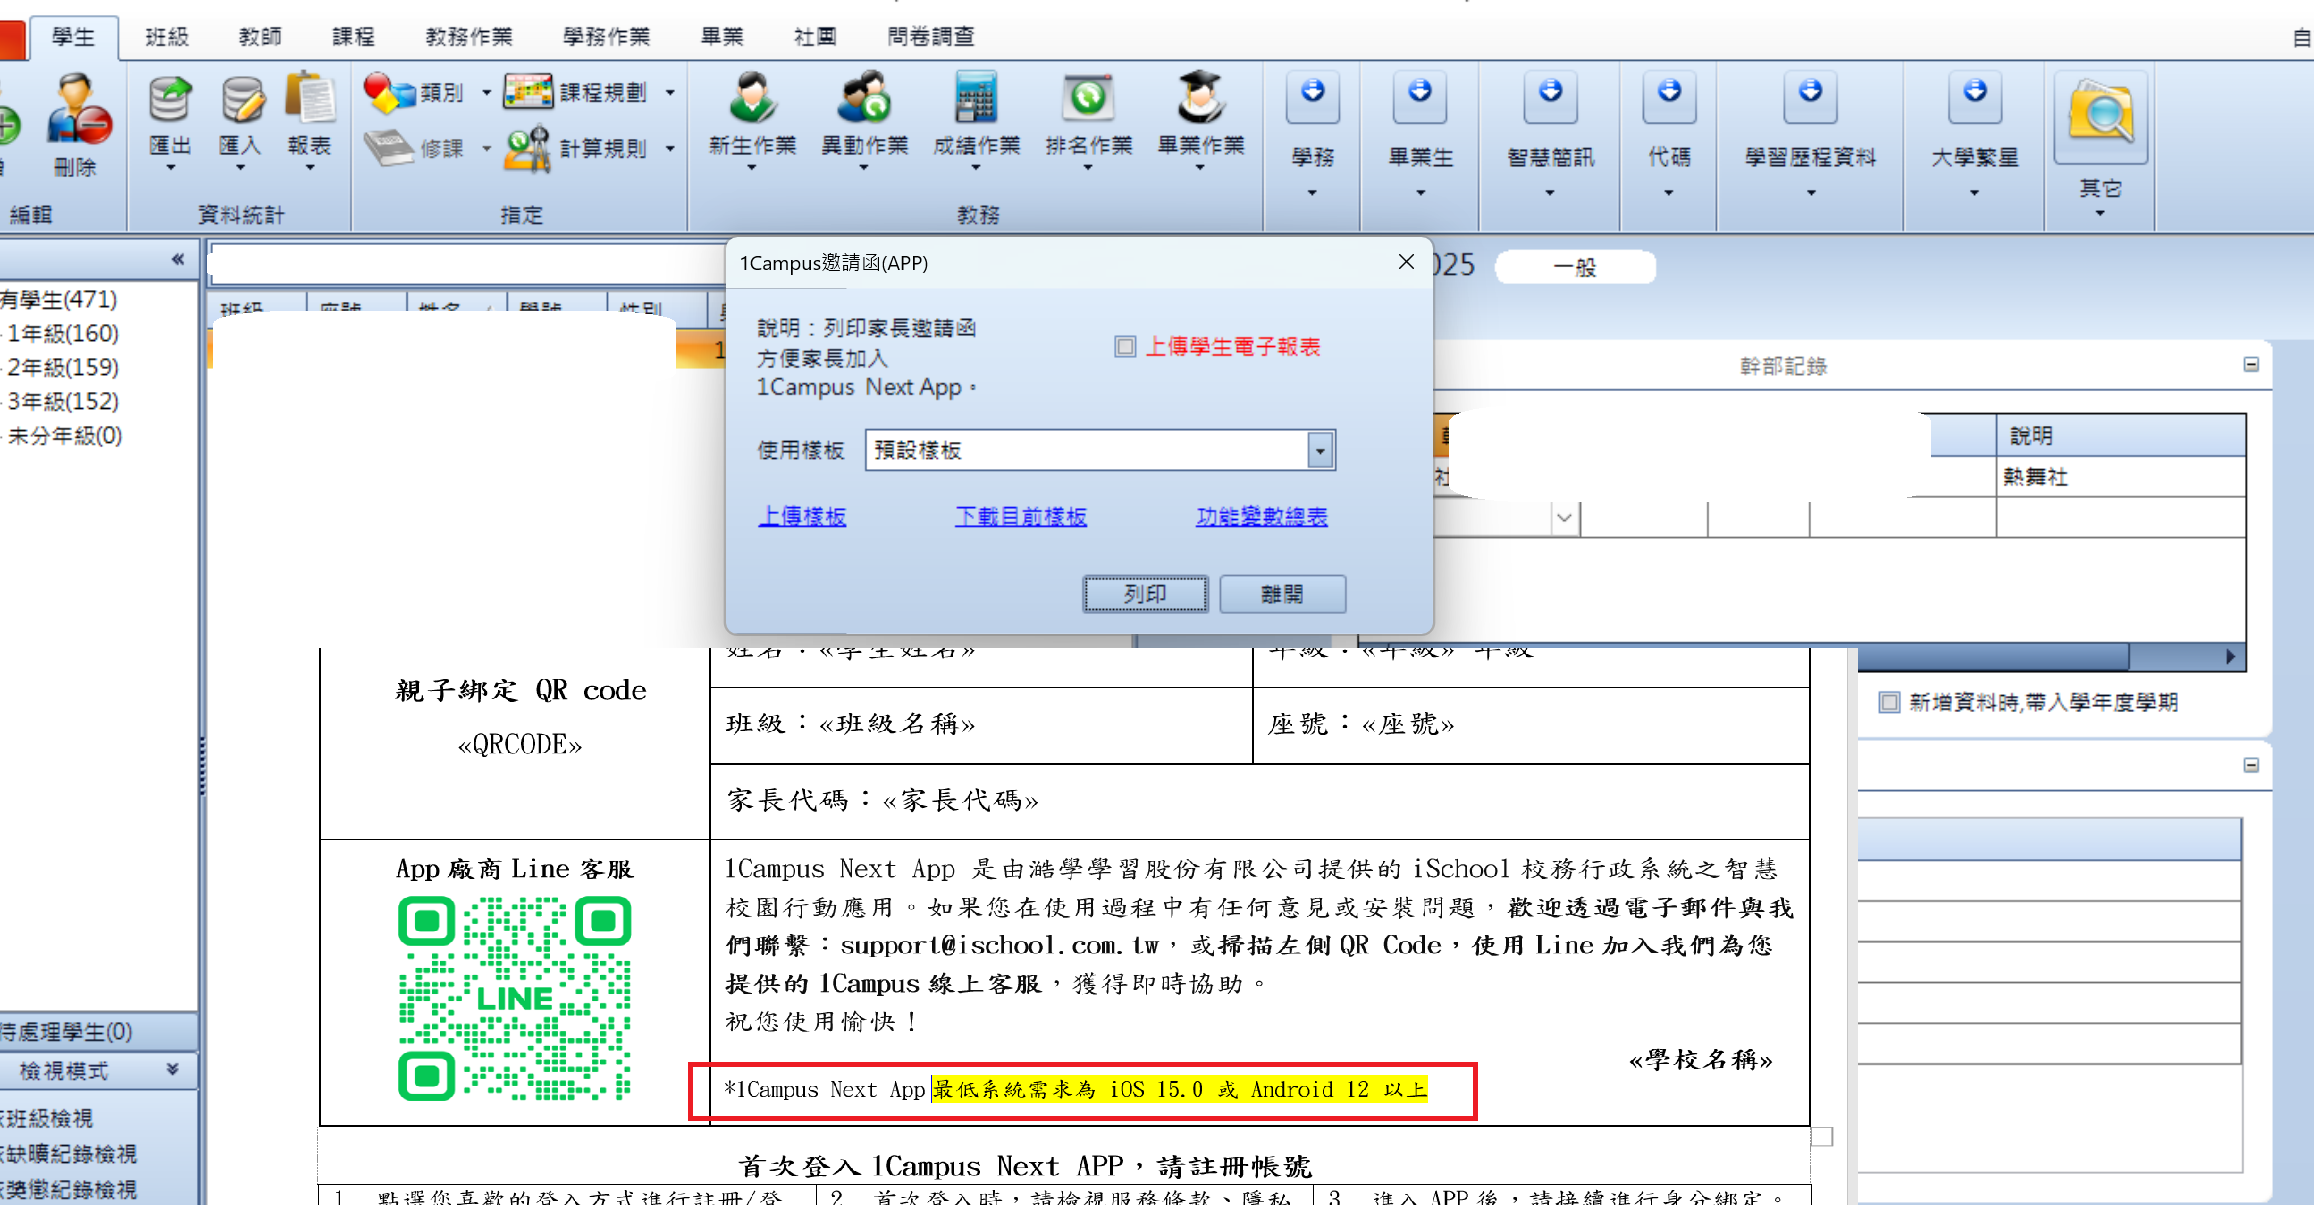This screenshot has width=2314, height=1205.
Task: Select 未分年級(0) in student tree
Action: [65, 435]
